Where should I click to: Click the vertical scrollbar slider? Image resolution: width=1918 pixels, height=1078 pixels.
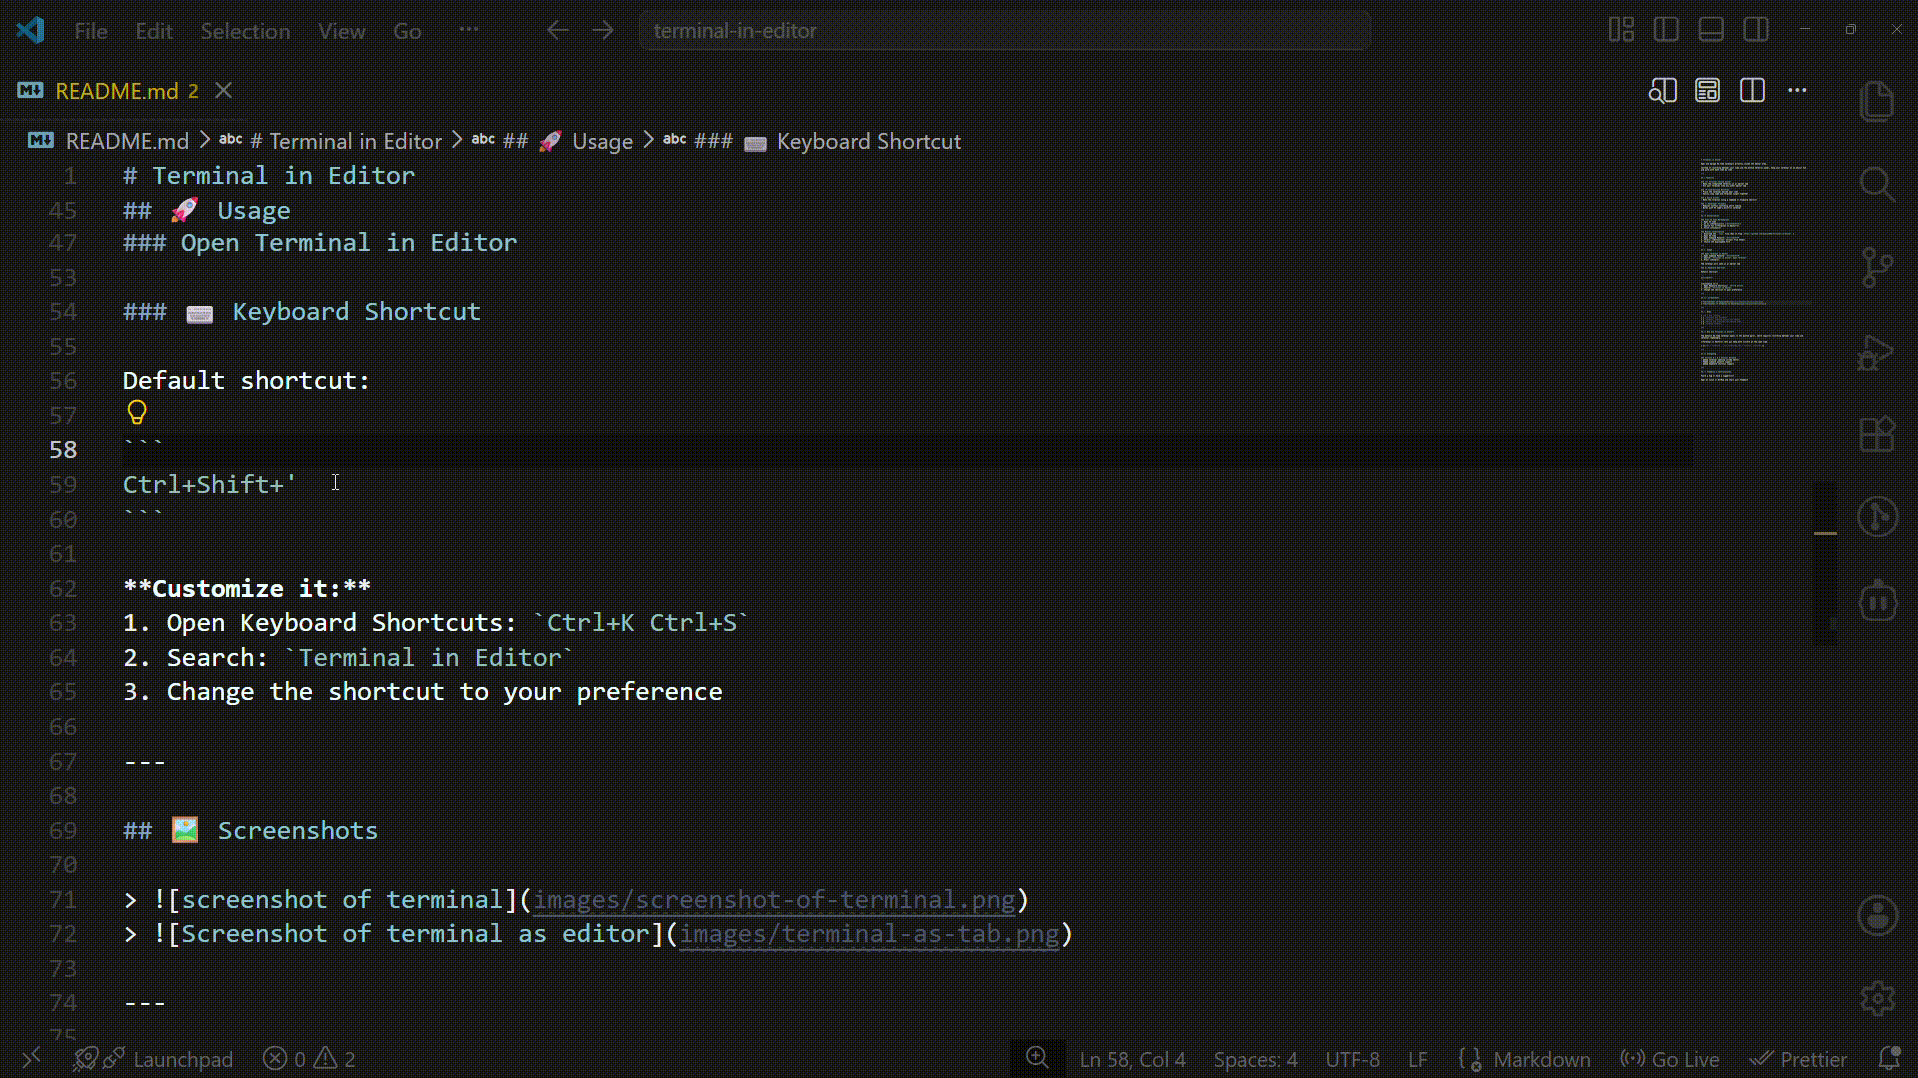(x=1825, y=562)
